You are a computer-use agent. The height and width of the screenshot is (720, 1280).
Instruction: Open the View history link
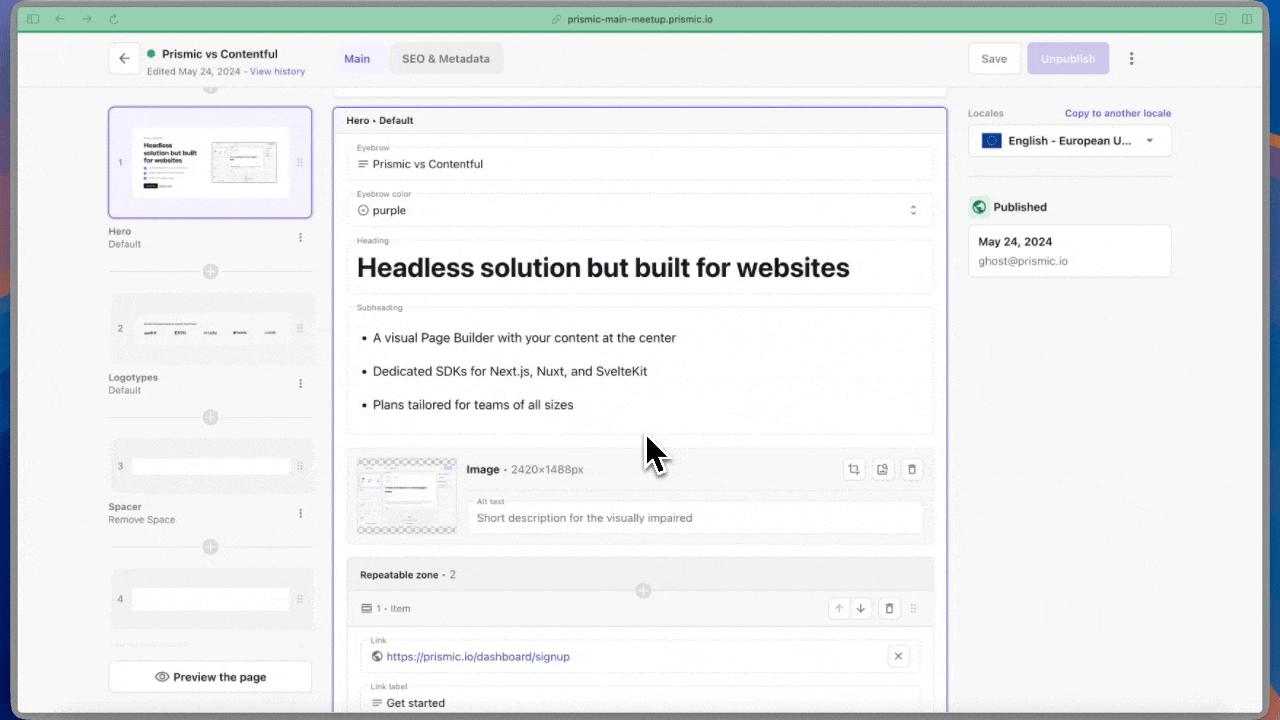pos(277,72)
